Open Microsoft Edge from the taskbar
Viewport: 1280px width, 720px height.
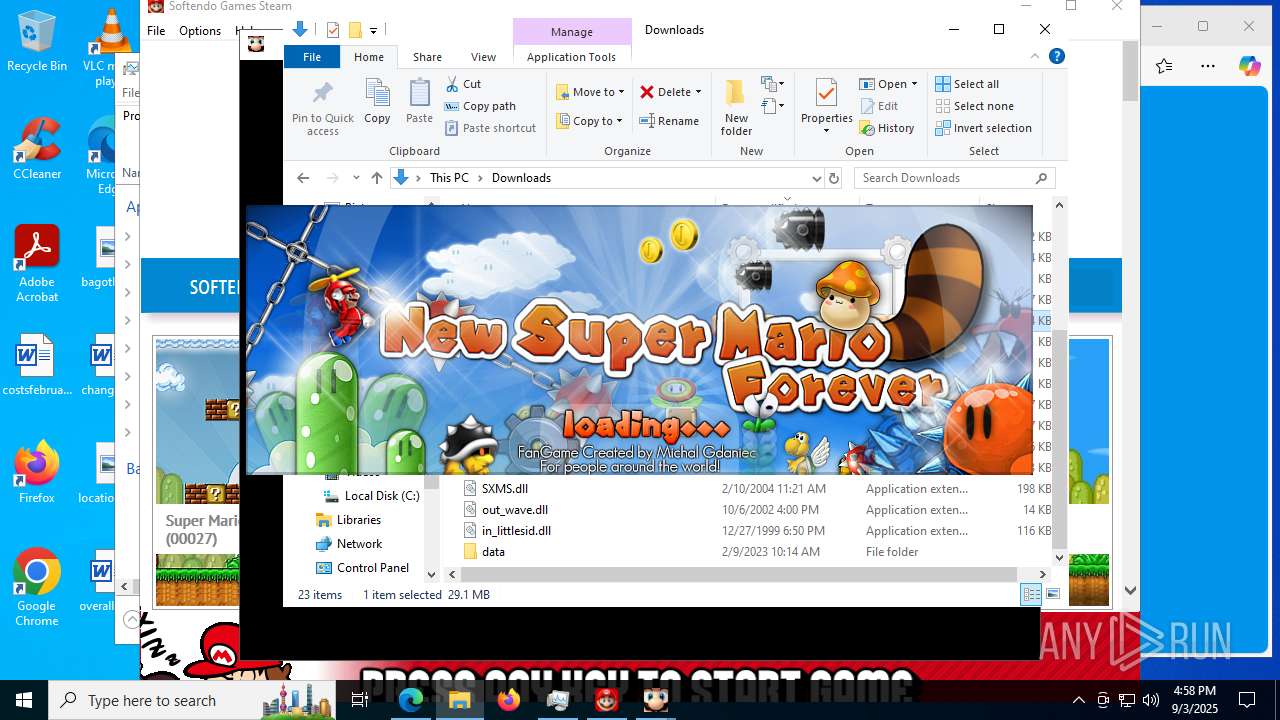tap(411, 700)
